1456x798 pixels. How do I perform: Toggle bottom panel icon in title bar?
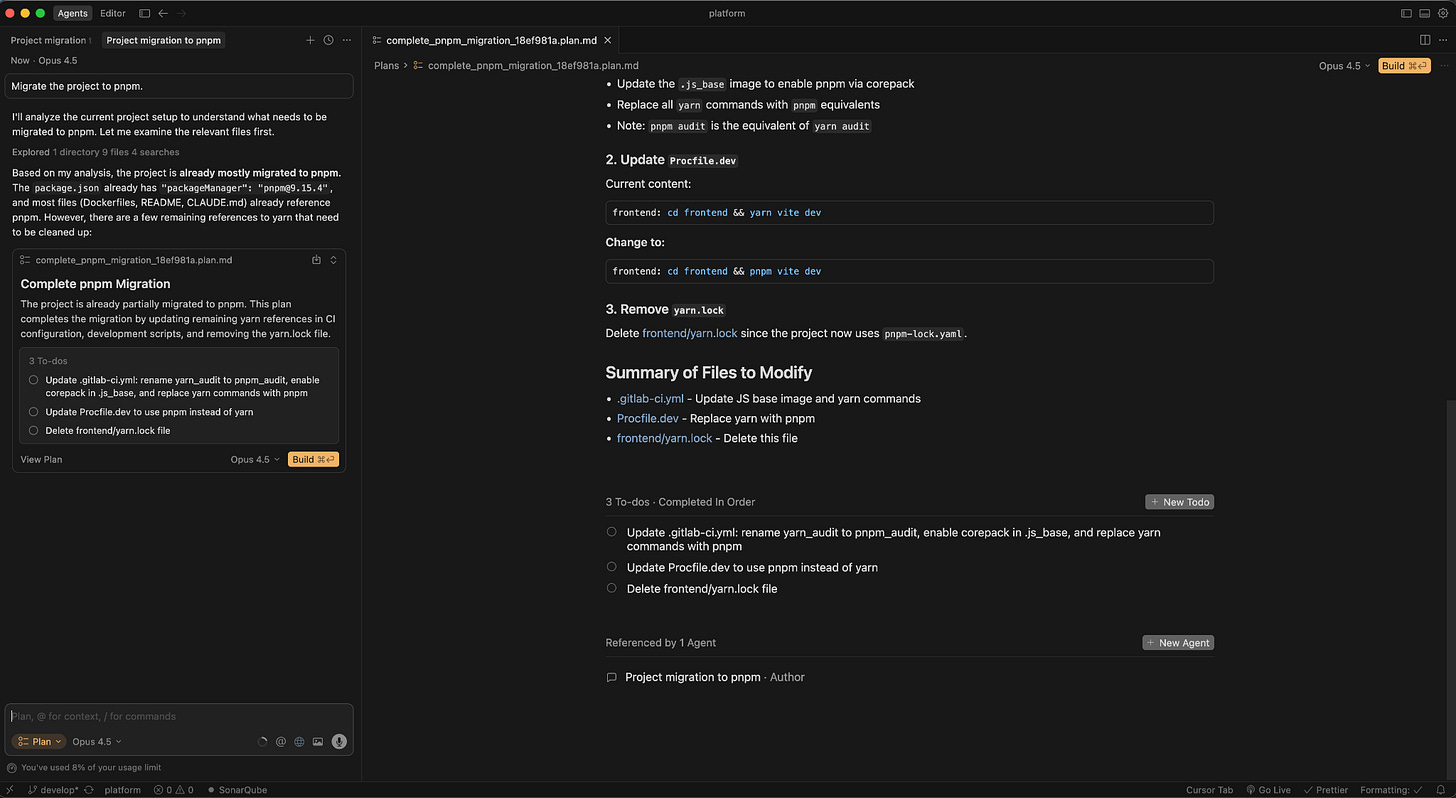pyautogui.click(x=1425, y=13)
